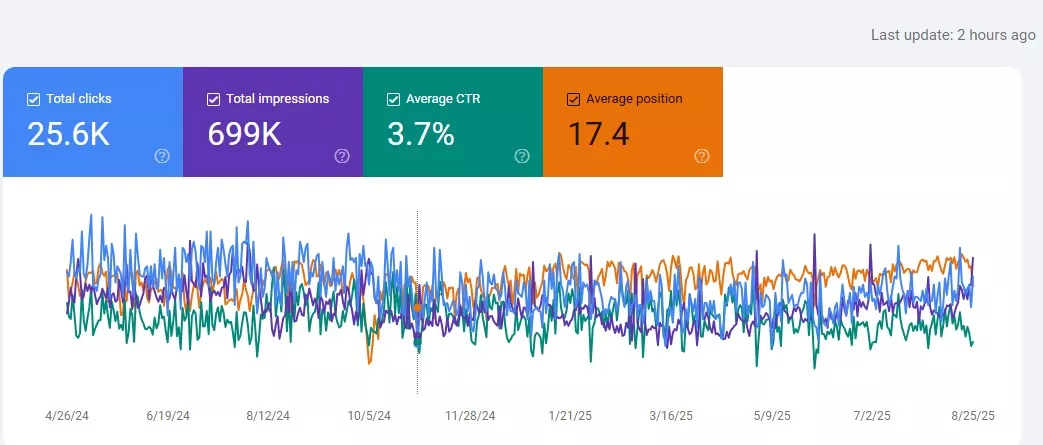The image size is (1043, 445).
Task: Click the 3.7% average CTR value
Action: [421, 134]
